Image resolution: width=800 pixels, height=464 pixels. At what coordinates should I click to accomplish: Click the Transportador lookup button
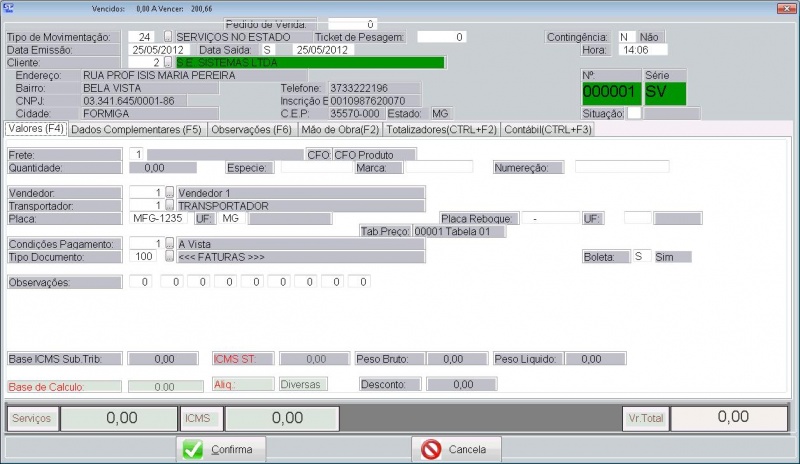pos(169,205)
